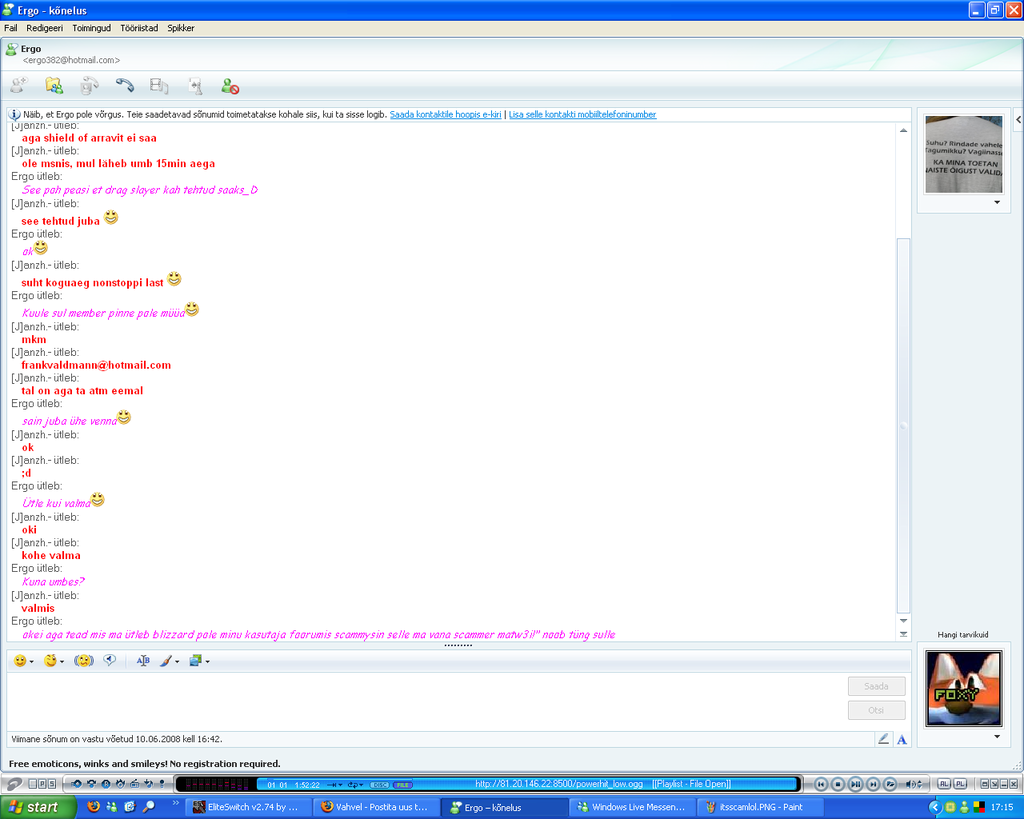Send a nudge with the shaking smiley icon
The image size is (1024, 819).
coord(84,660)
